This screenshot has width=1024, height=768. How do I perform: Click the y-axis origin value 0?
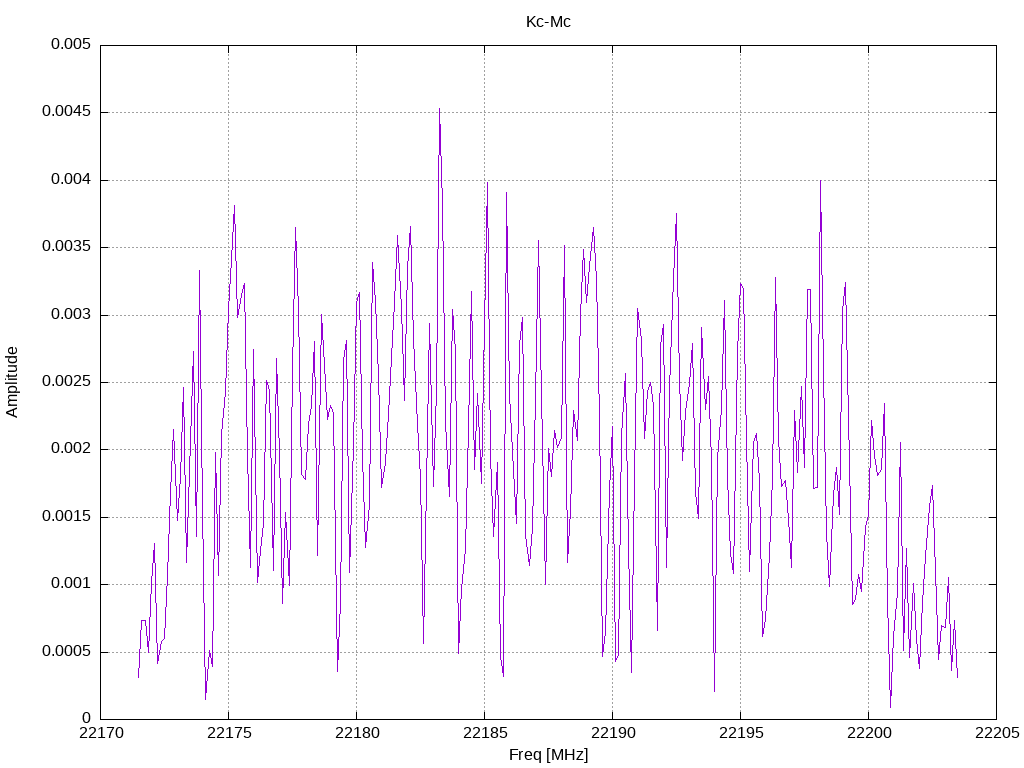(x=86, y=719)
